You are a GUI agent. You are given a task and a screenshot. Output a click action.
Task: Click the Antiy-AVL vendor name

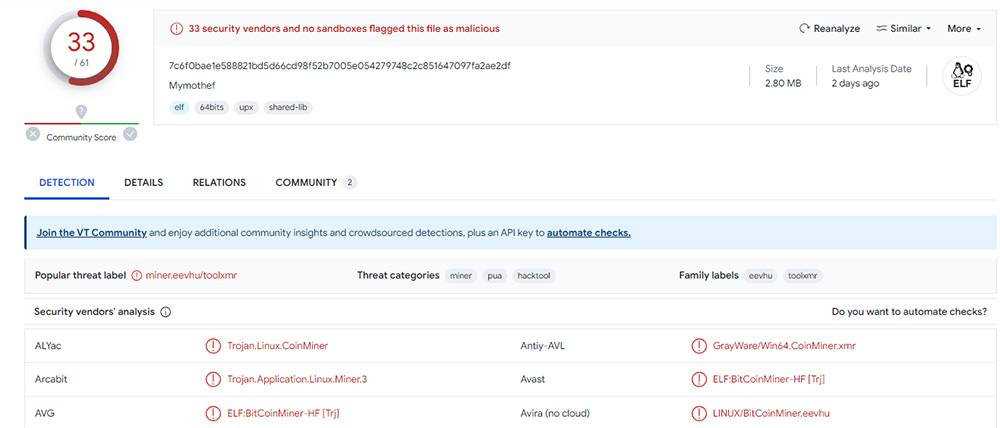(543, 346)
